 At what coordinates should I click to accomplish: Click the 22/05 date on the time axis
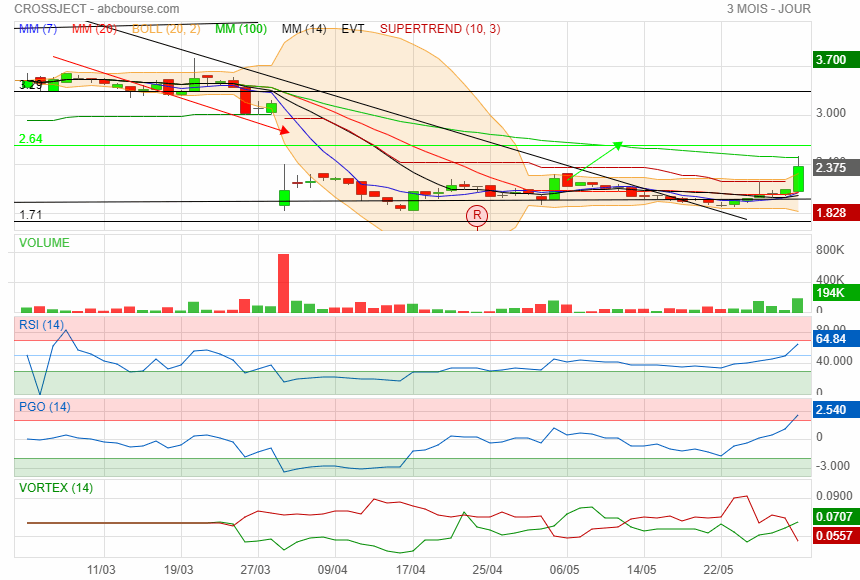point(718,569)
